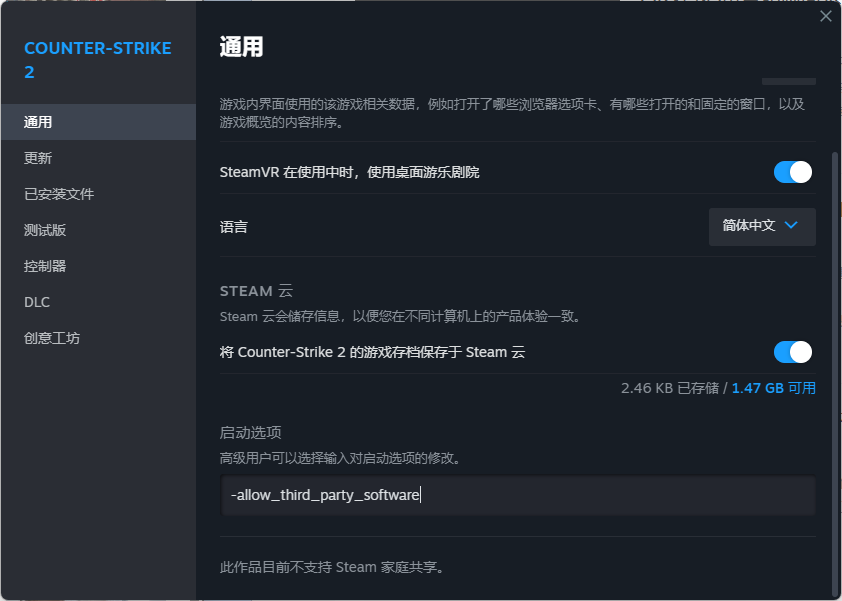The image size is (842, 601).
Task: Click the 2.46 KB 已存储 text
Action: click(x=670, y=388)
